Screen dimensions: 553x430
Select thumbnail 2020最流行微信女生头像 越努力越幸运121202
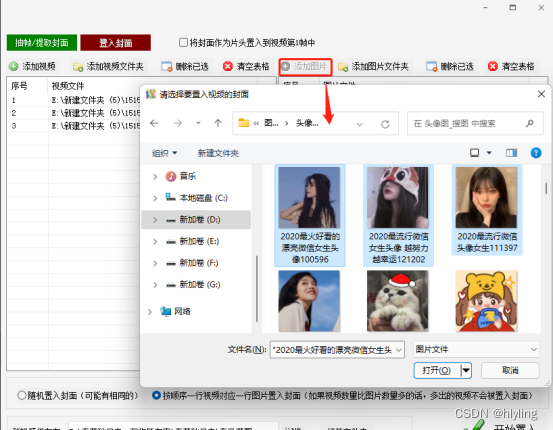pyautogui.click(x=398, y=215)
